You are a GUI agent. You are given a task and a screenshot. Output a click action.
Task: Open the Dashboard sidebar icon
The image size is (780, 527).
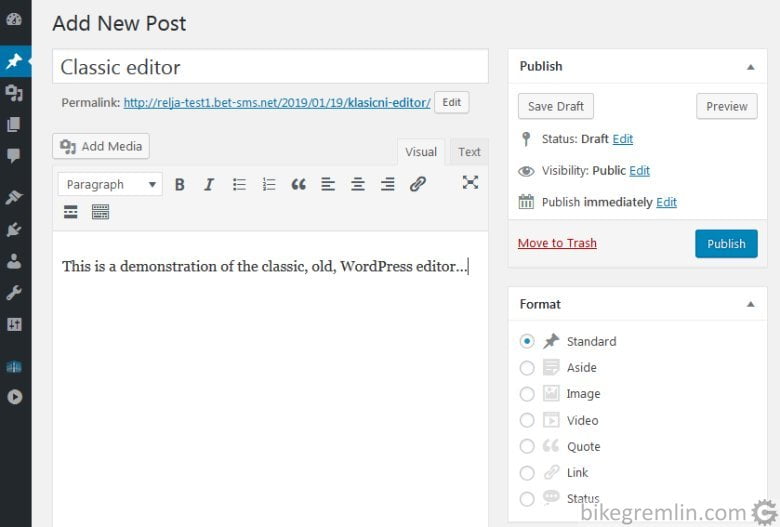pos(14,19)
